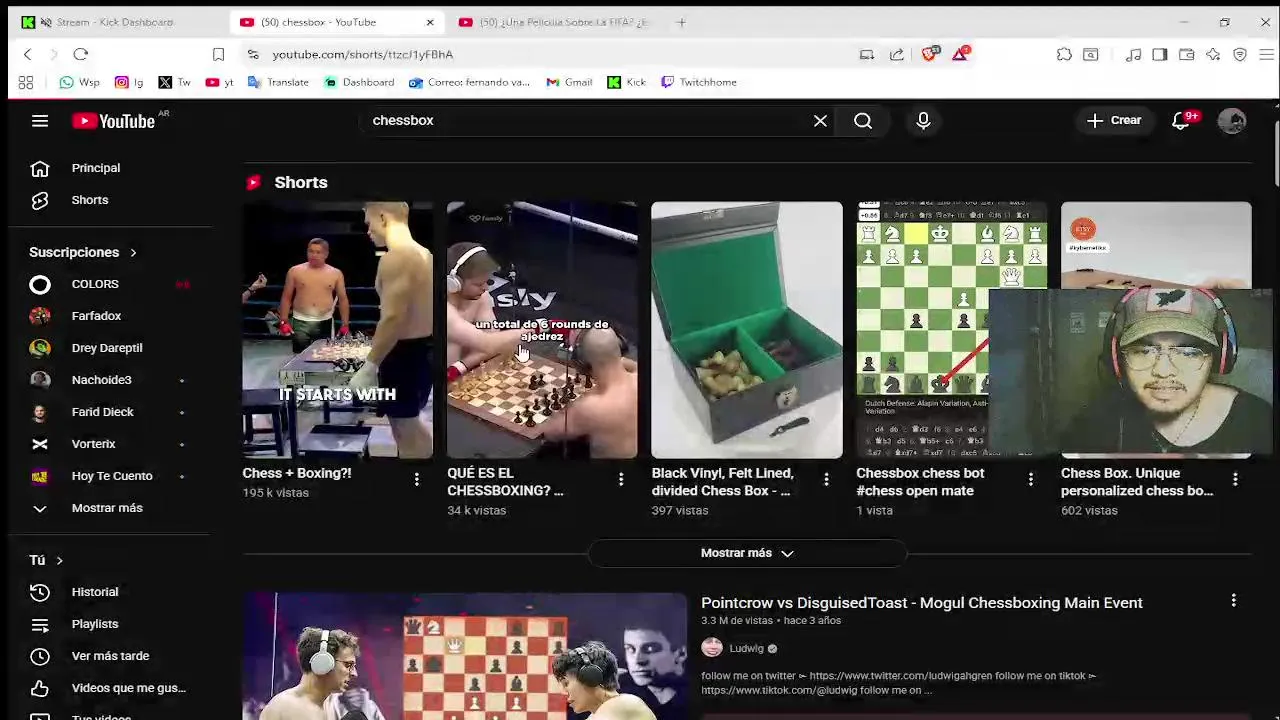This screenshot has width=1280, height=720.
Task: Open options for Chess + Boxing?! short
Action: coord(417,480)
